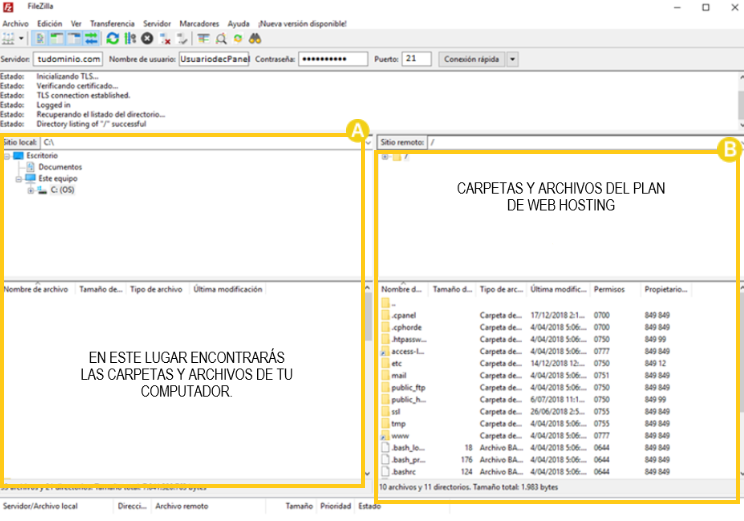Open the Site Manager icon
744x521 pixels.
point(9,38)
